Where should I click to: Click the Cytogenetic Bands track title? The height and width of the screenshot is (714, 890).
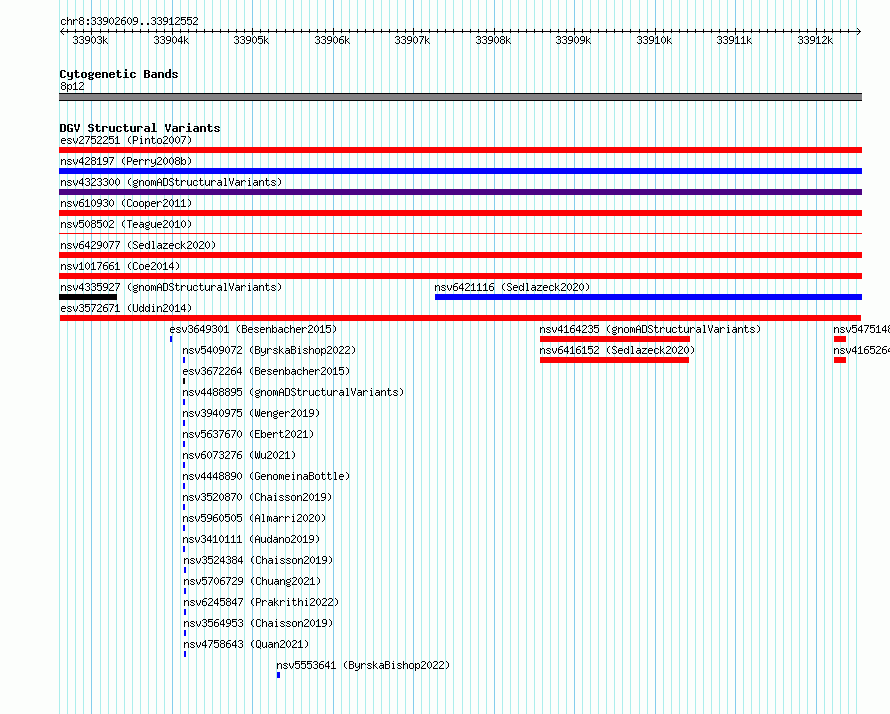click(119, 74)
